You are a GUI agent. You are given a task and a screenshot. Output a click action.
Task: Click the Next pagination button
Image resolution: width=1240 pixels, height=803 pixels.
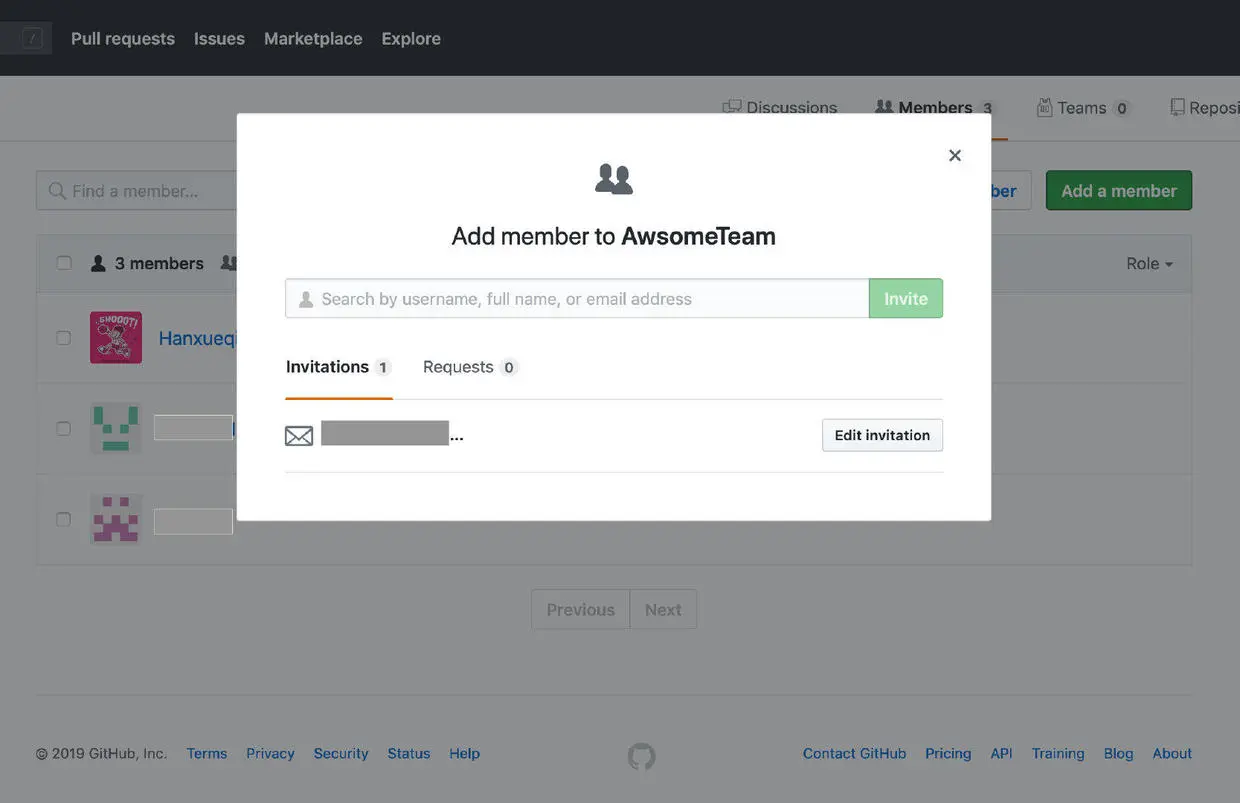click(x=663, y=609)
